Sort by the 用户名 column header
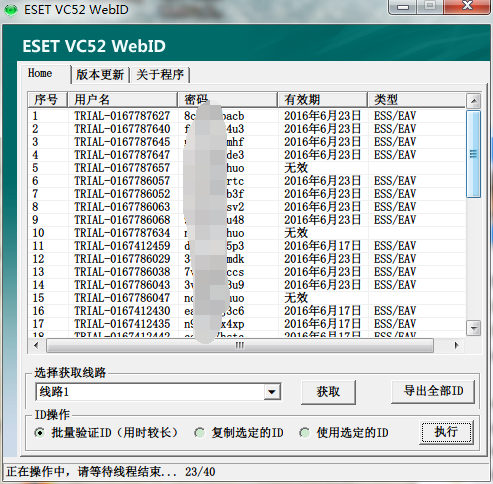493x484 pixels. click(x=122, y=99)
